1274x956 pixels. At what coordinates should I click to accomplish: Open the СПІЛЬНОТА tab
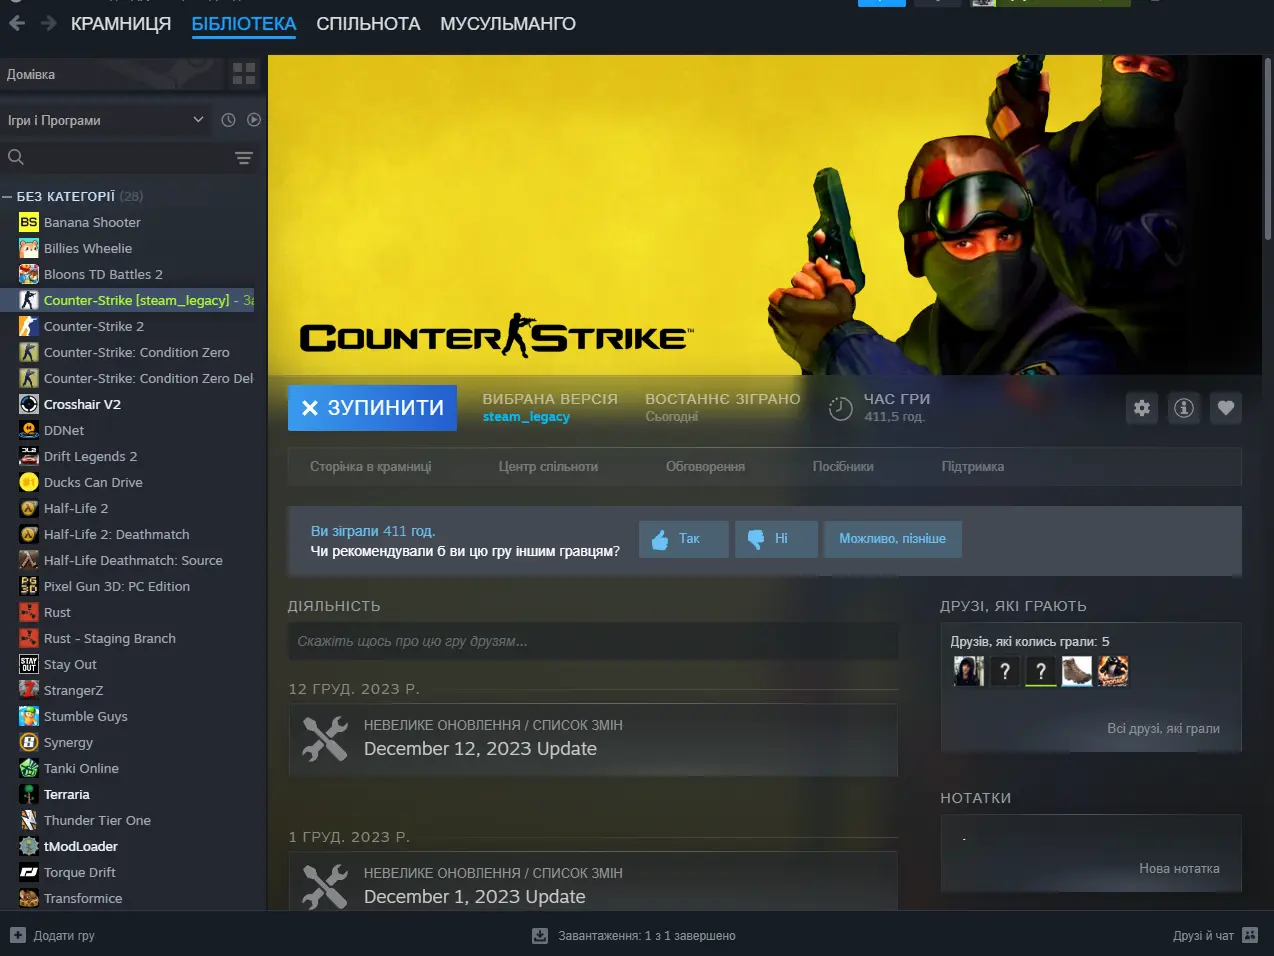(368, 23)
